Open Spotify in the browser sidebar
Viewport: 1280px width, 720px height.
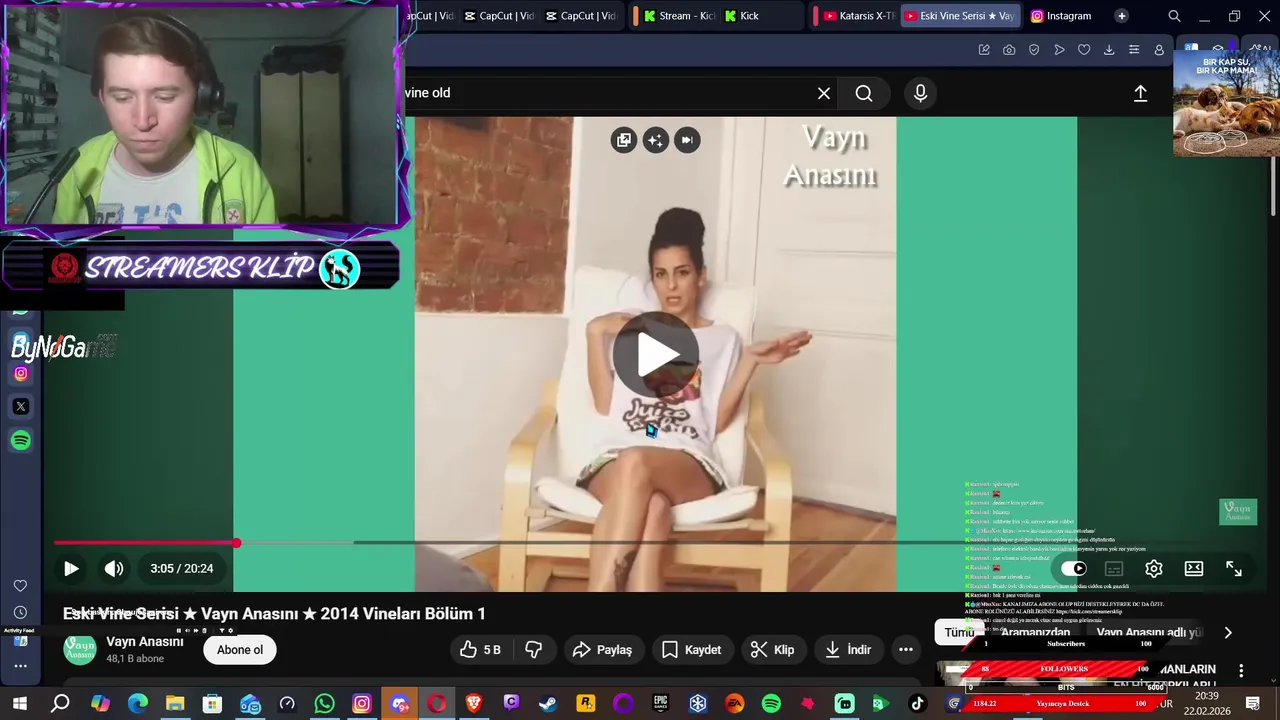click(x=21, y=441)
